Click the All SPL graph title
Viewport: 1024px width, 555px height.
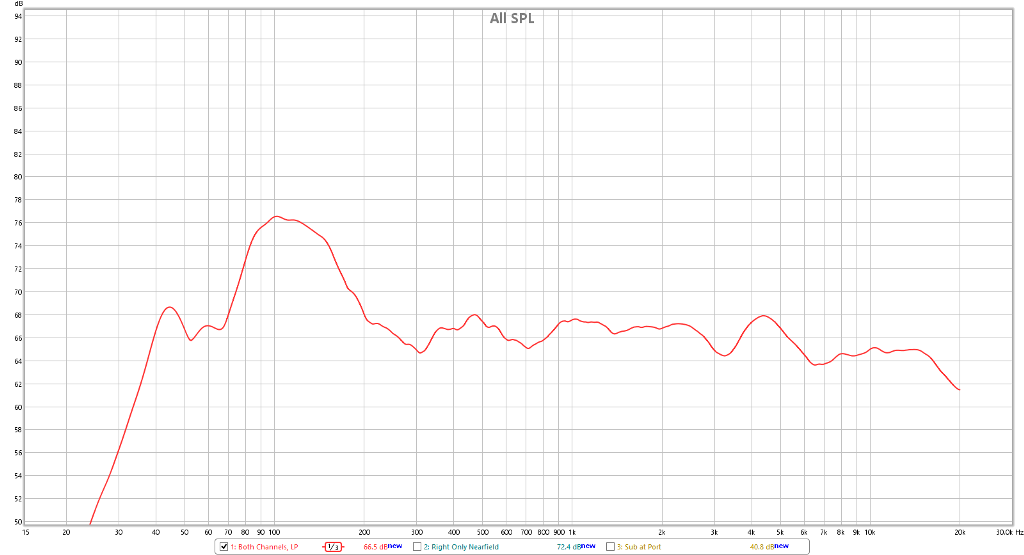tap(511, 18)
